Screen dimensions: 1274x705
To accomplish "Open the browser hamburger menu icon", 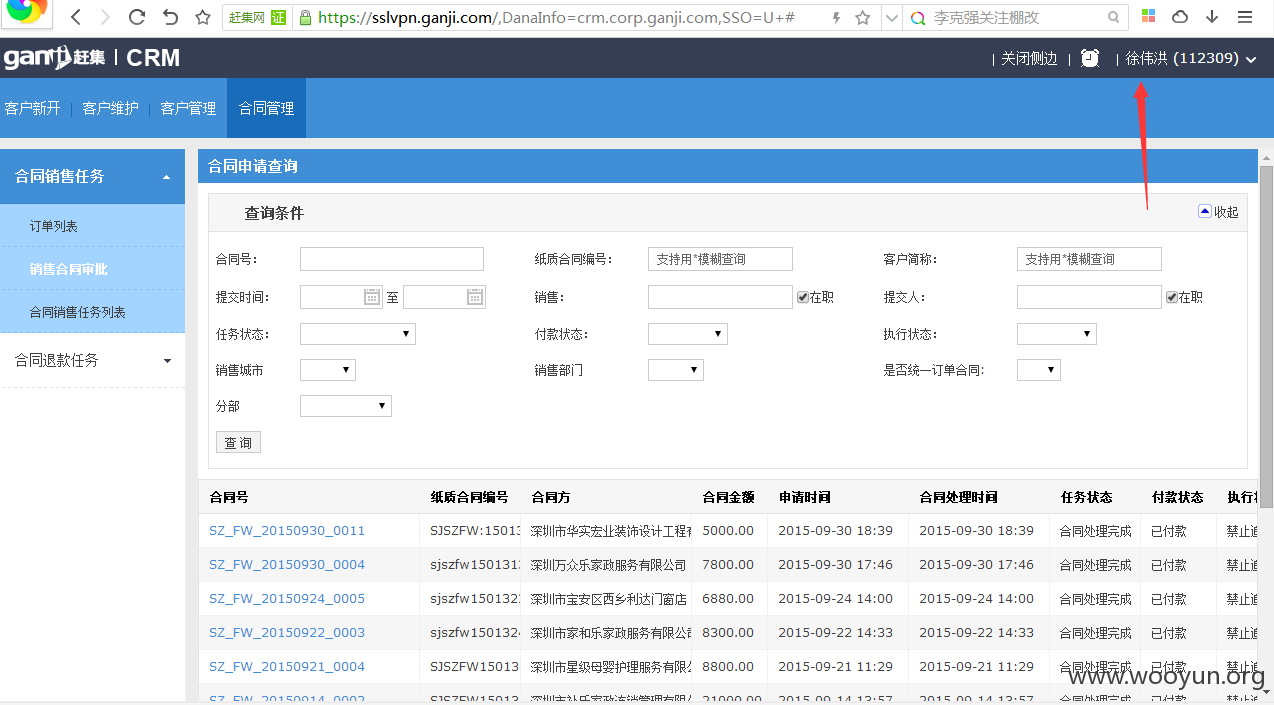I will 1244,17.
